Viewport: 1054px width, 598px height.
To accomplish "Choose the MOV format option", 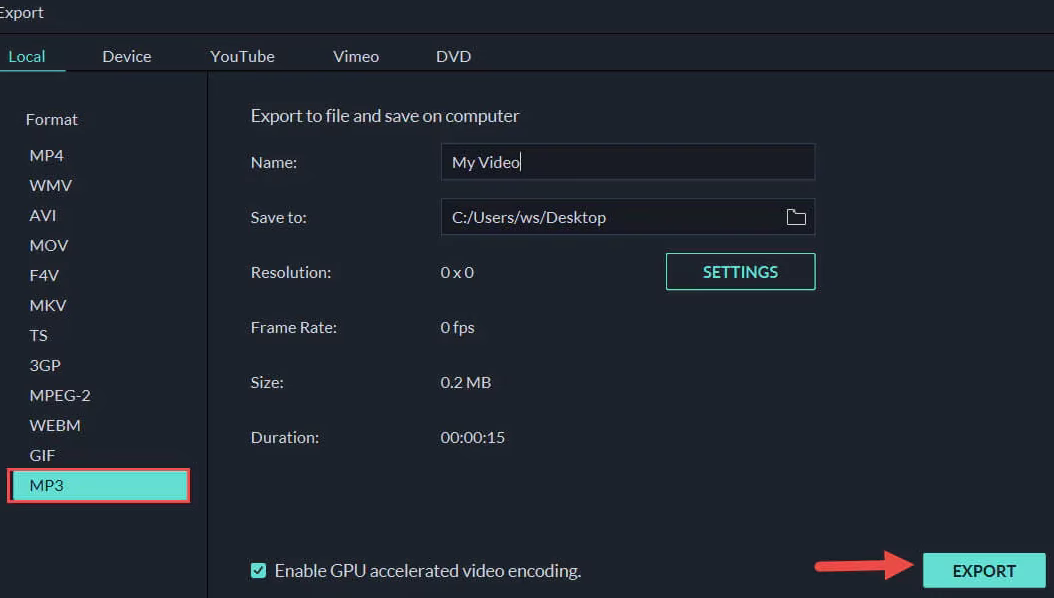I will (49, 245).
